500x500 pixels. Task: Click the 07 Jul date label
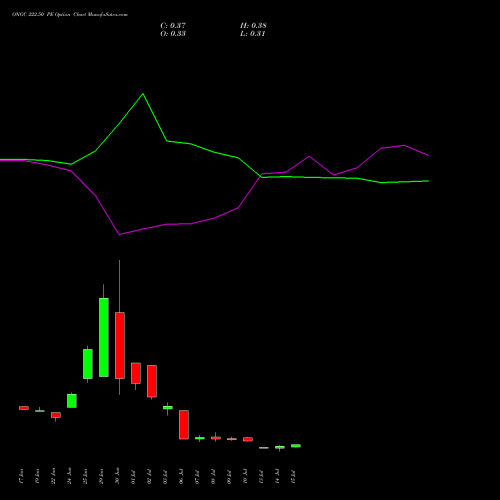(x=197, y=477)
